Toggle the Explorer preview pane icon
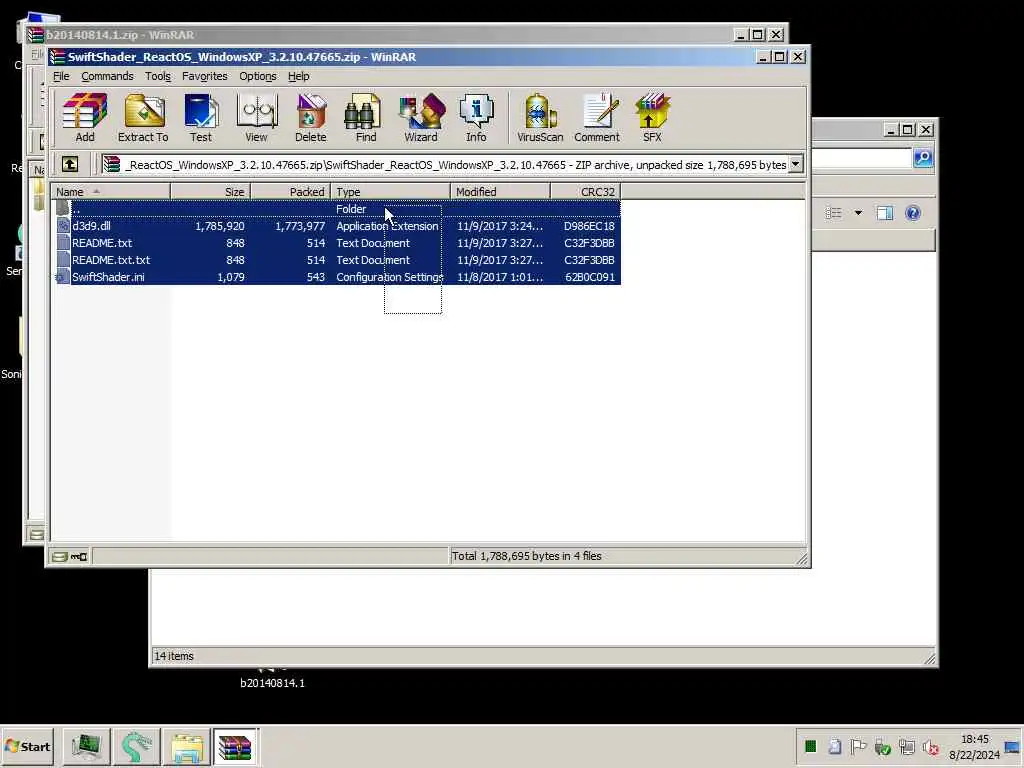1024x768 pixels. click(x=885, y=213)
